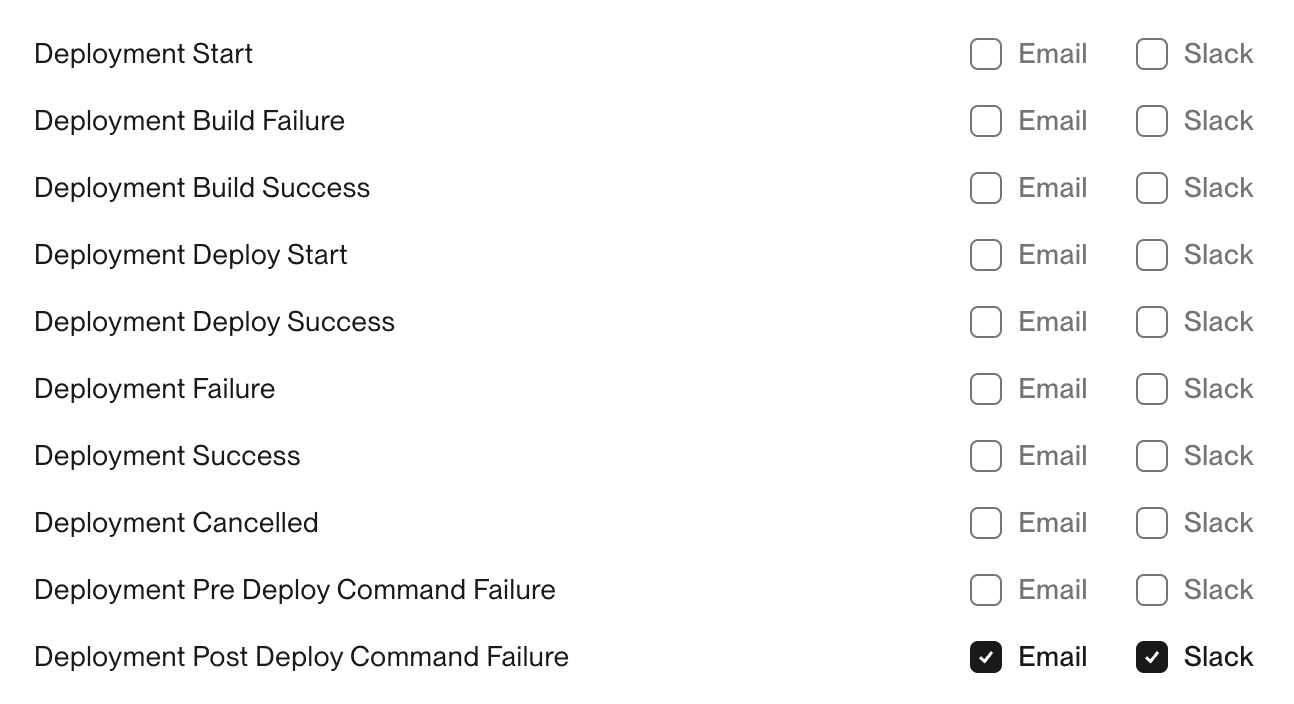This screenshot has height=704, width=1294.
Task: Select Slack notification for Deployment Failure
Action: 1152,389
